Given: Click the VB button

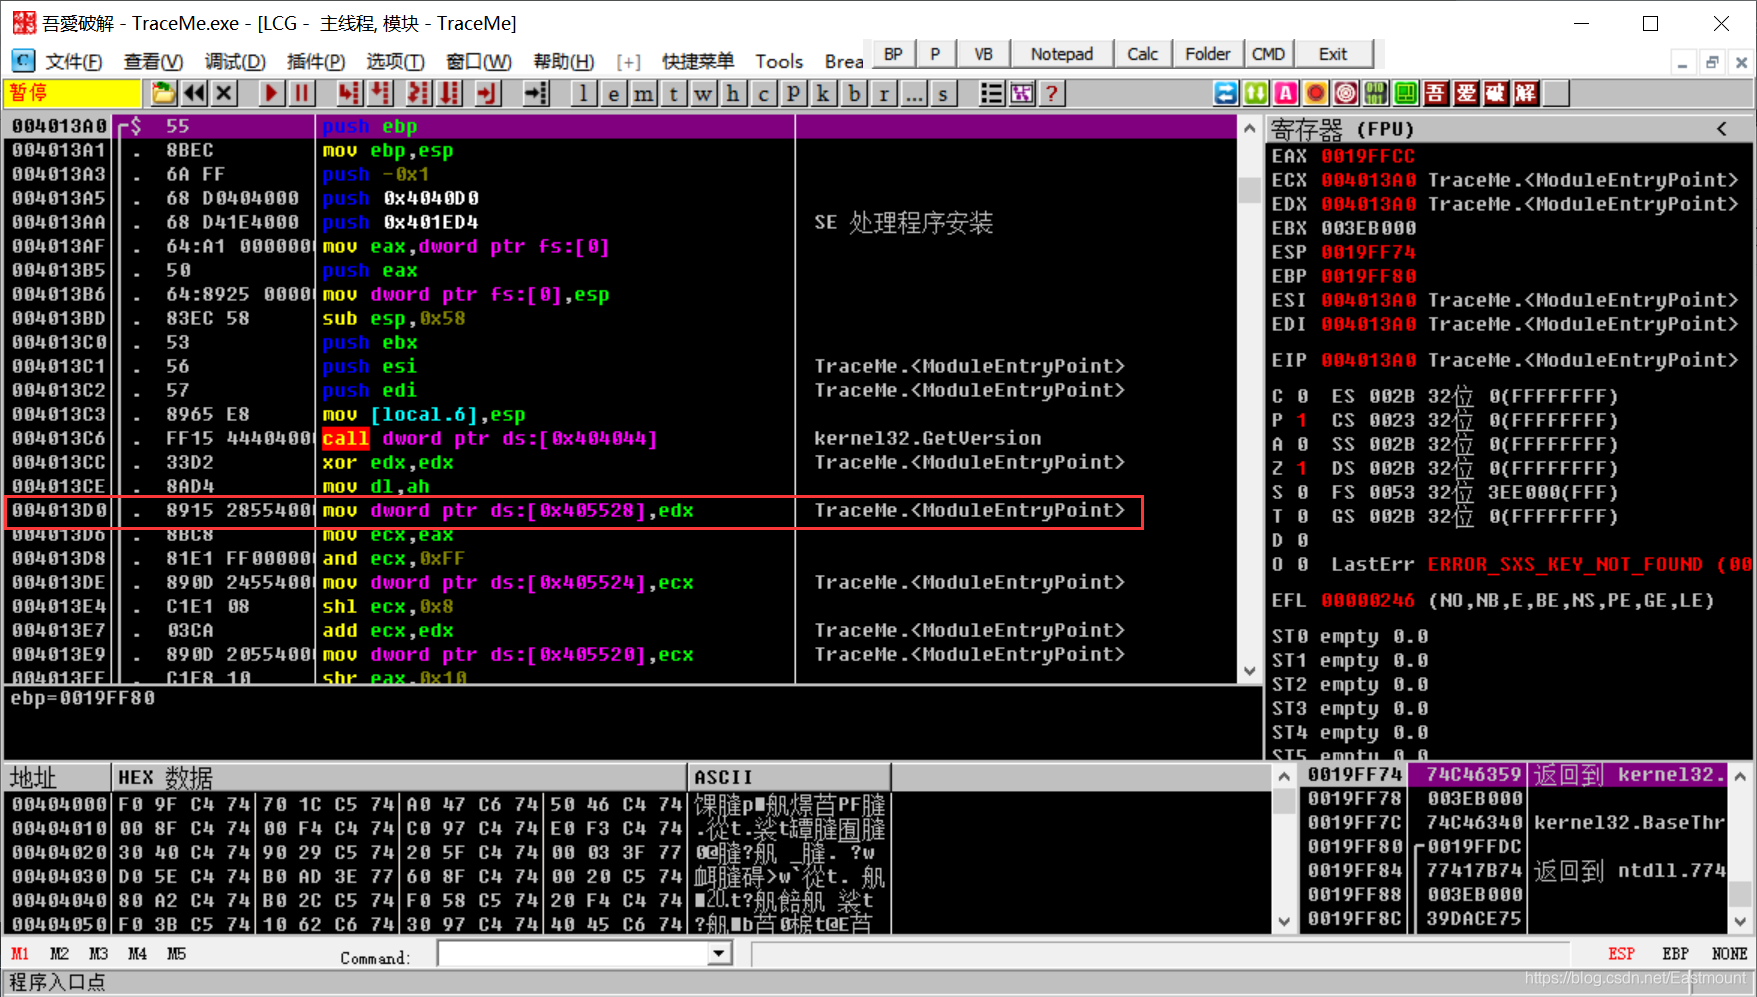Looking at the screenshot, I should [984, 54].
